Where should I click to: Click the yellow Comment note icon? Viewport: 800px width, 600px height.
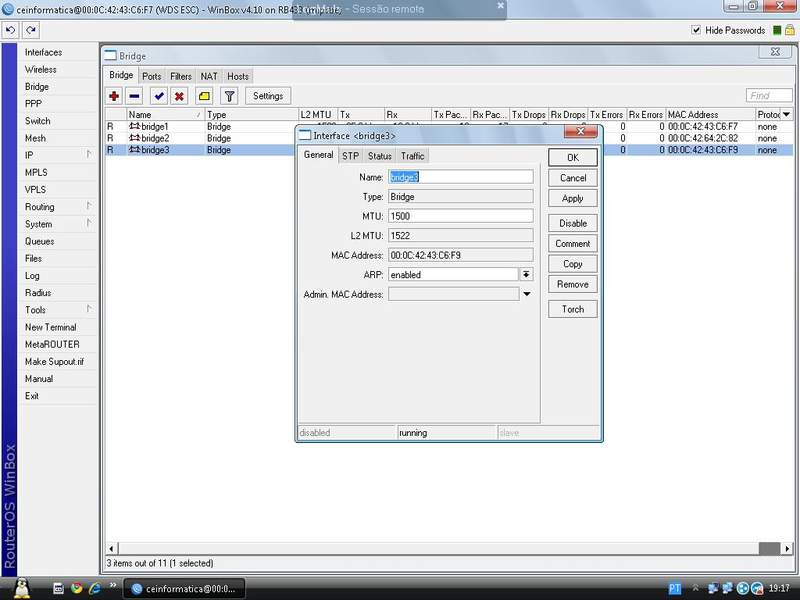coord(204,96)
